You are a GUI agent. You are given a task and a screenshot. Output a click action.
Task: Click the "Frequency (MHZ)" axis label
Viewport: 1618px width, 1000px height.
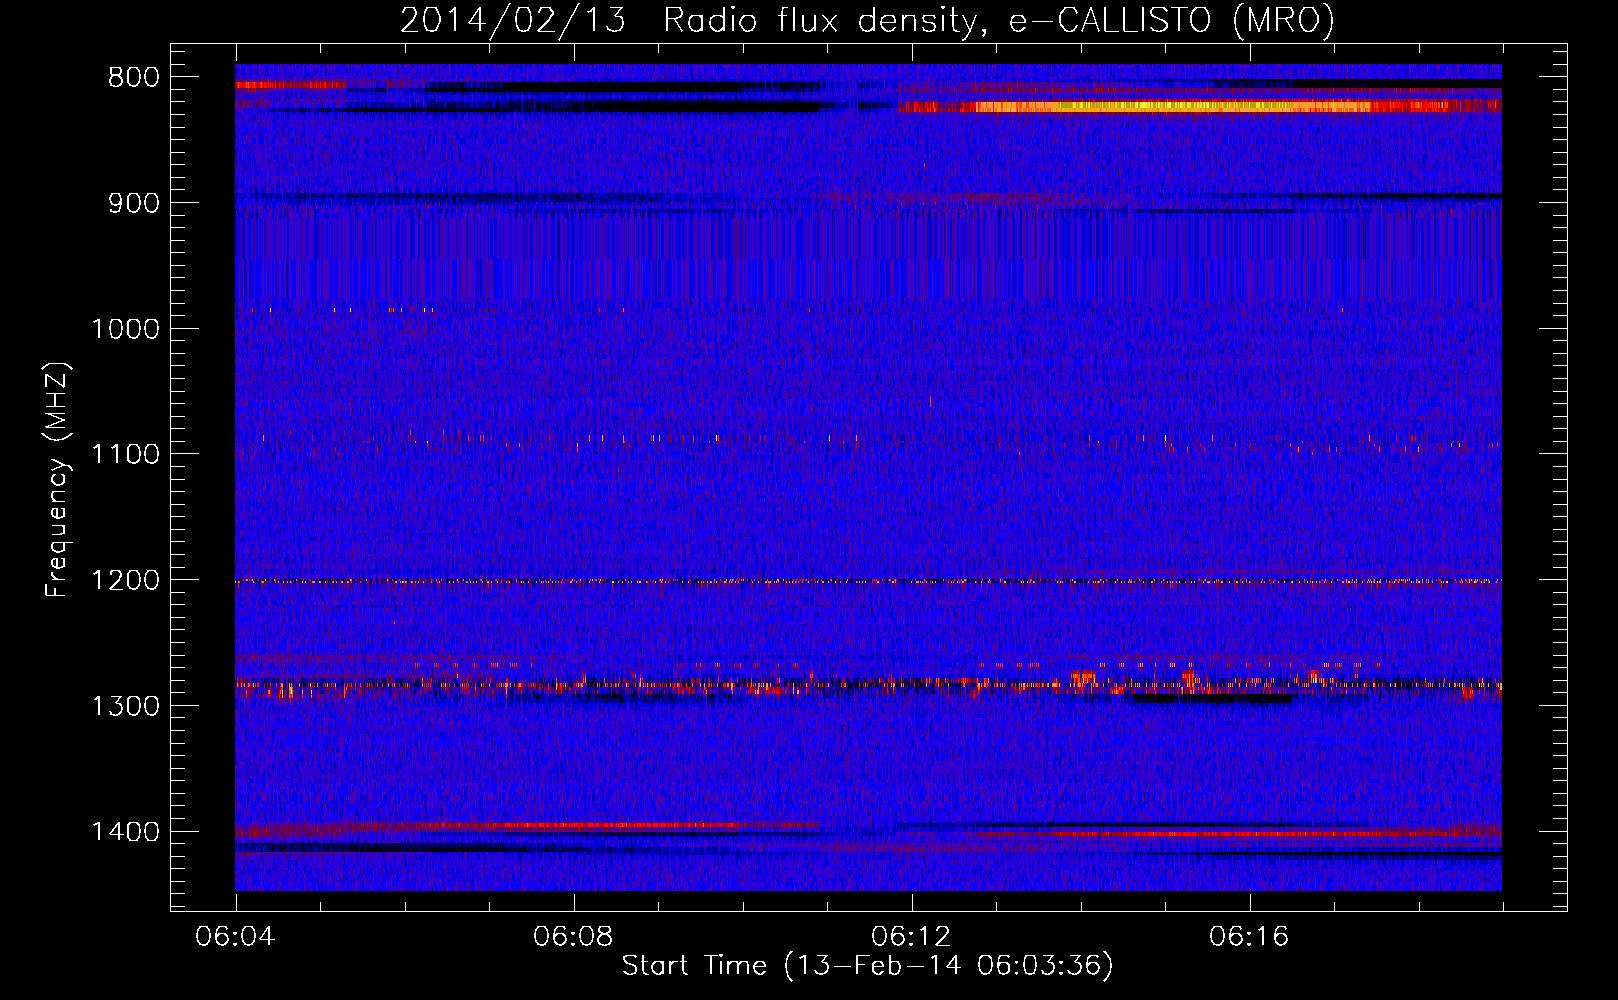[57, 480]
